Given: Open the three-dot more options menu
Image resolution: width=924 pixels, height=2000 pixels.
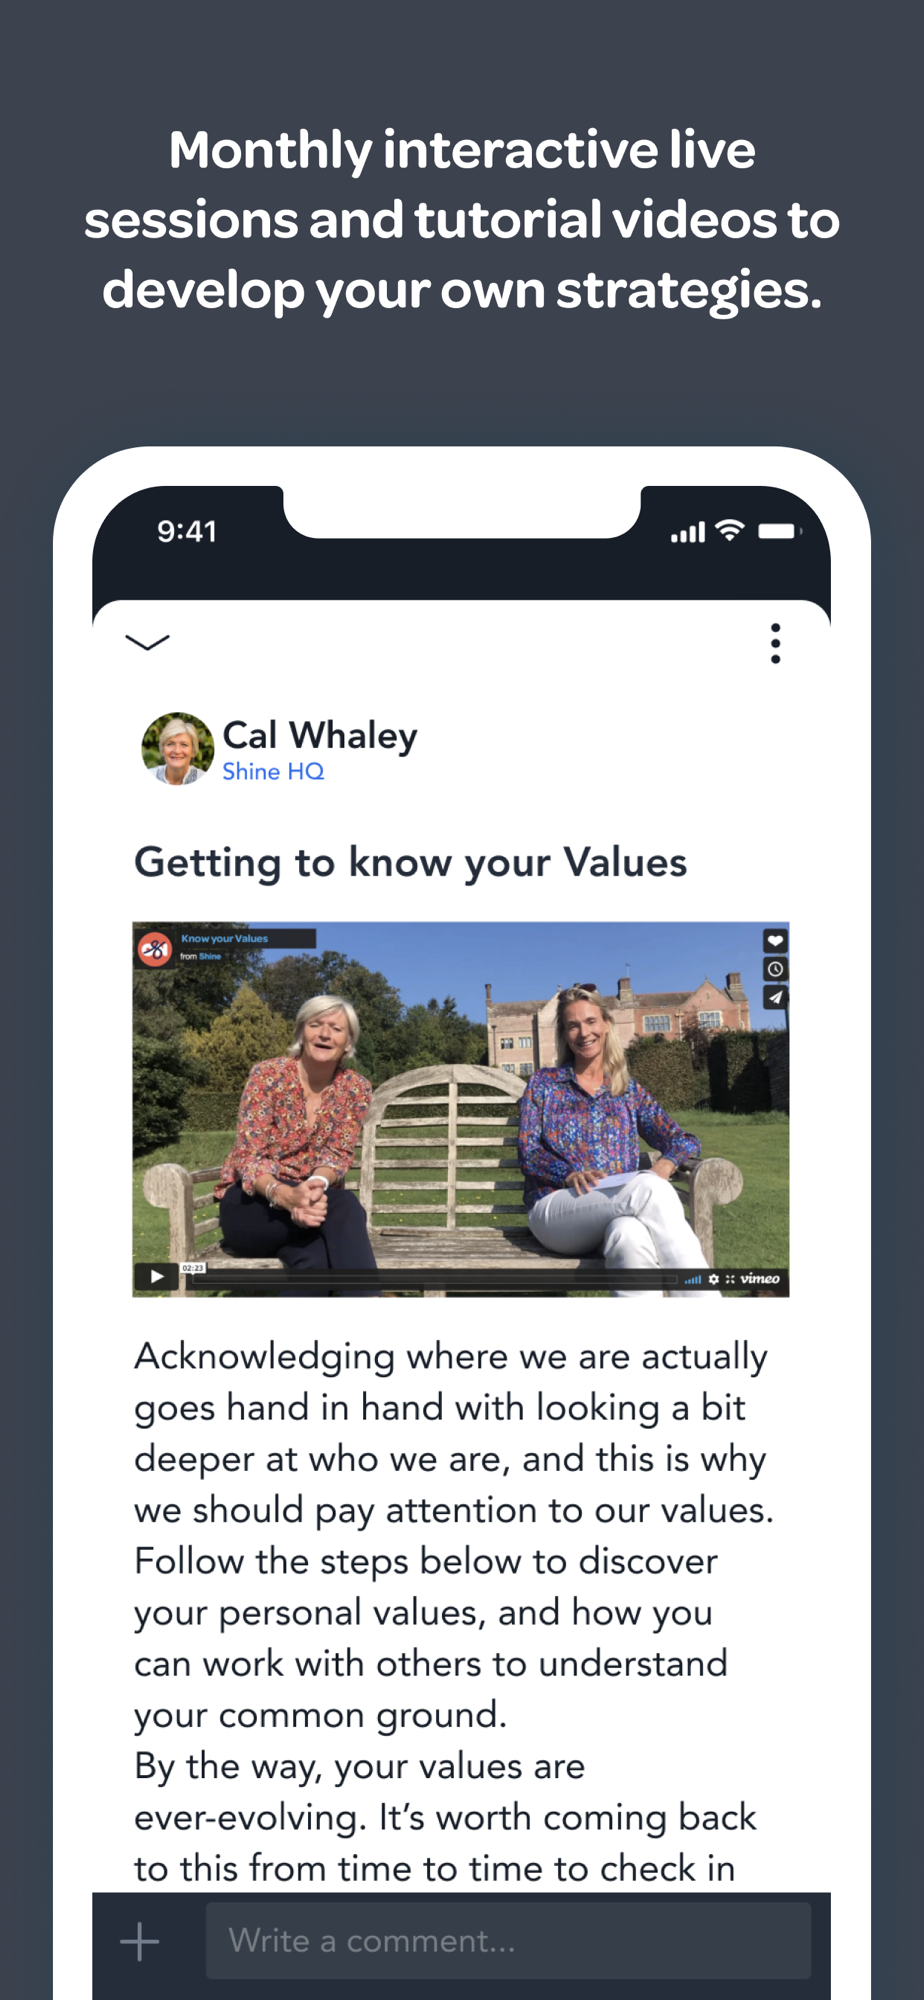Looking at the screenshot, I should [x=775, y=644].
